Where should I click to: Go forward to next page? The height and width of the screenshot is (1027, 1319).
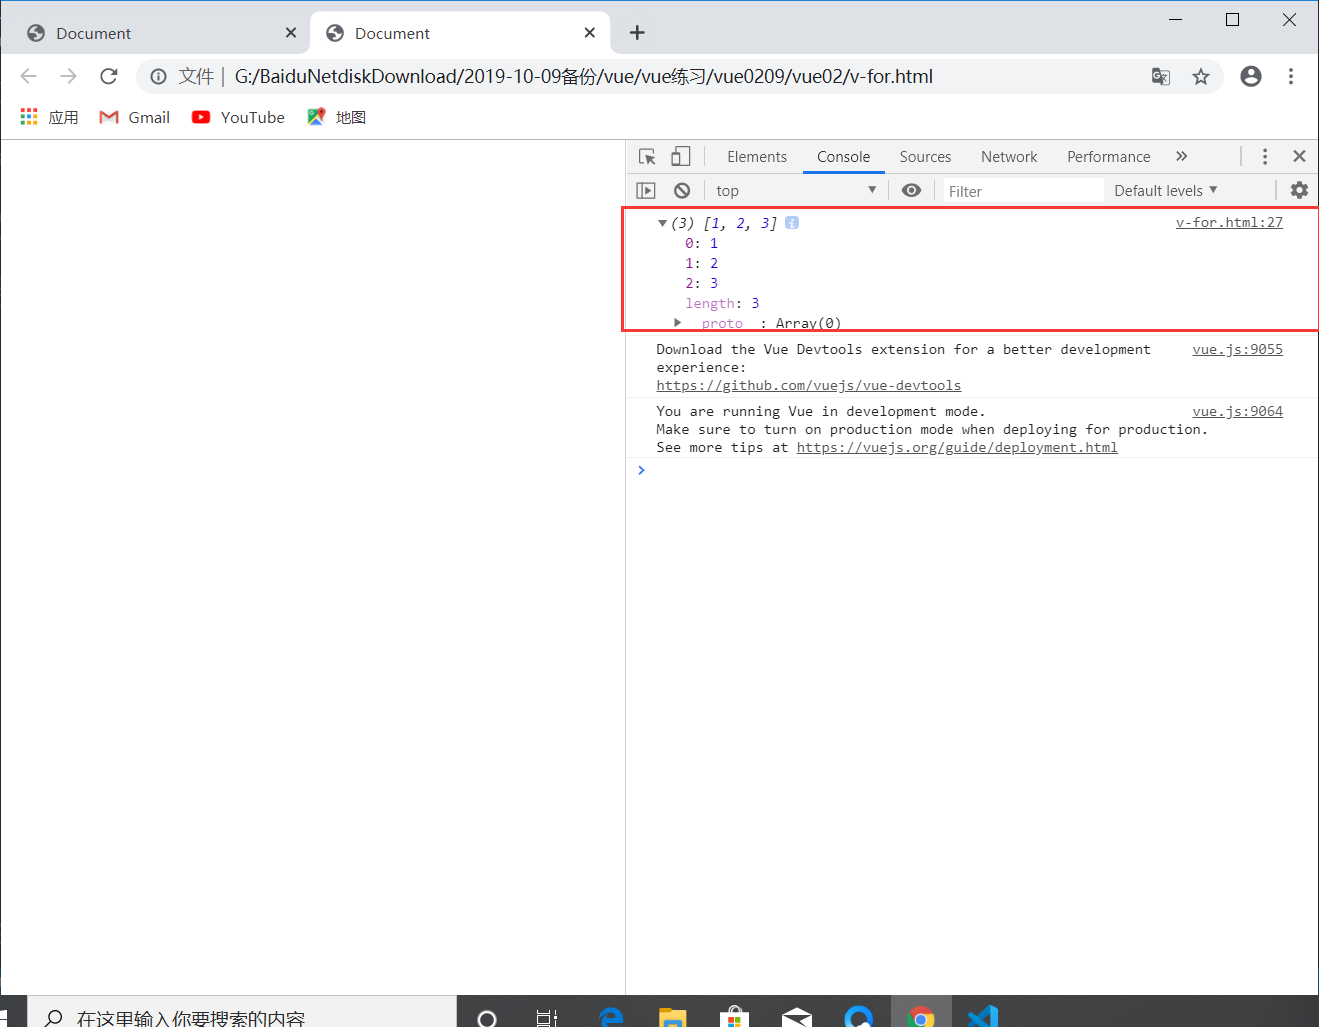point(68,76)
